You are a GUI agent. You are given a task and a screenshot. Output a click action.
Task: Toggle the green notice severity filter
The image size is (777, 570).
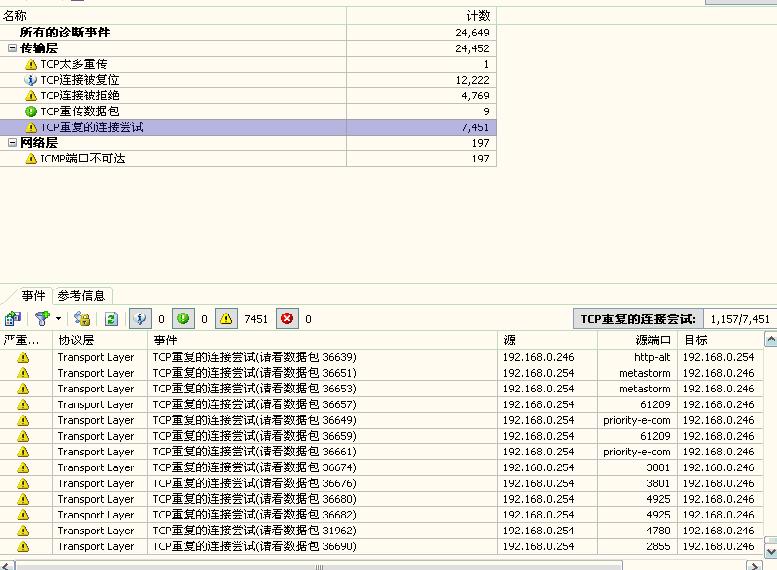(x=183, y=318)
